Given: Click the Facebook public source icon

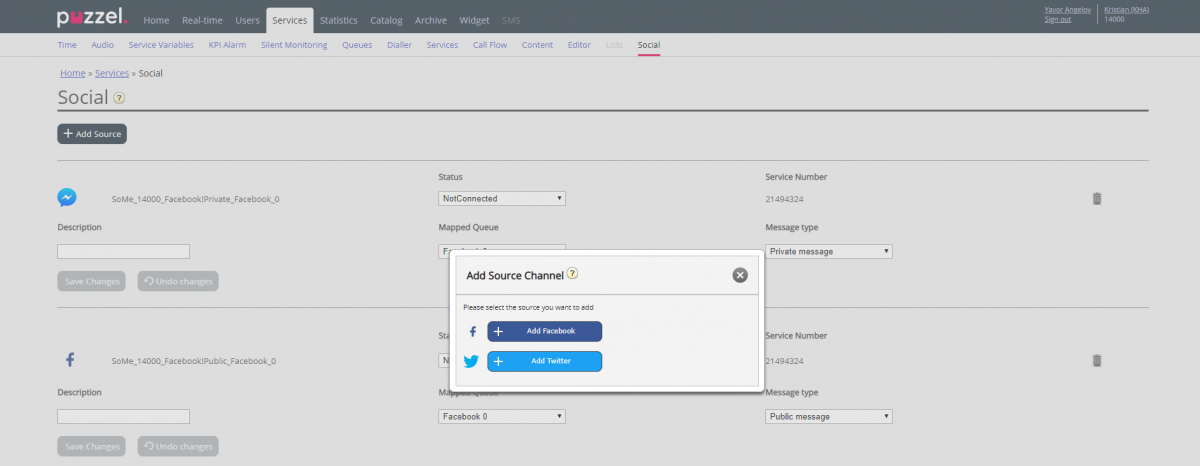Looking at the screenshot, I should pyautogui.click(x=70, y=360).
